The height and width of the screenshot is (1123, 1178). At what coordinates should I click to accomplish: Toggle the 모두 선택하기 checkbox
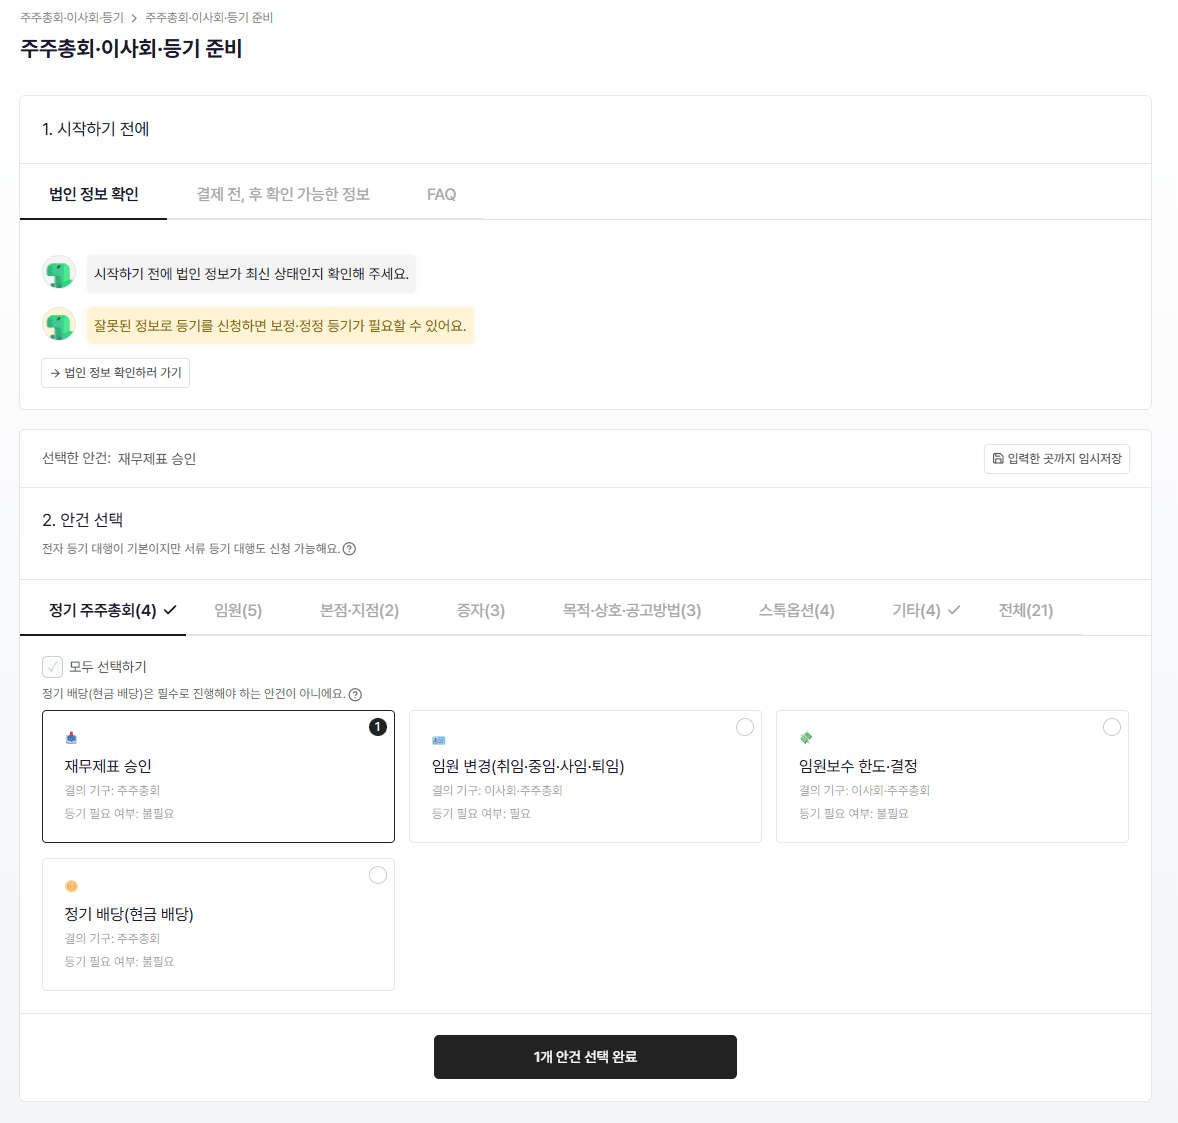[x=53, y=667]
